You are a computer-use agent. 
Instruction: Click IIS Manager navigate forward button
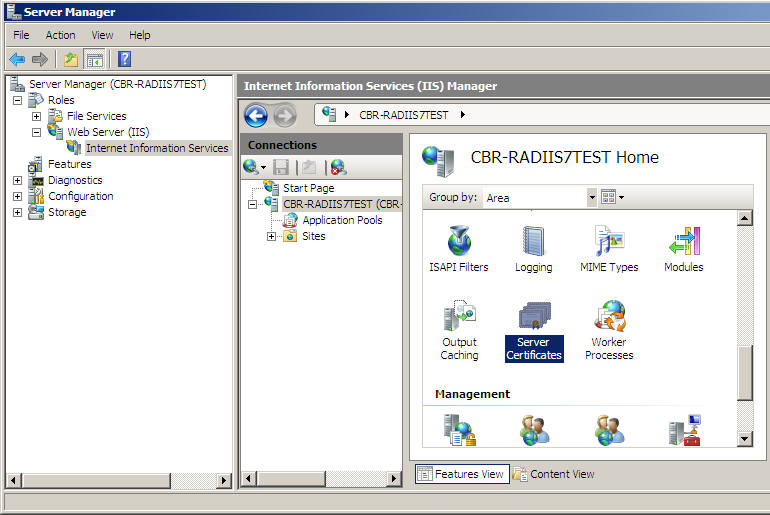[285, 116]
